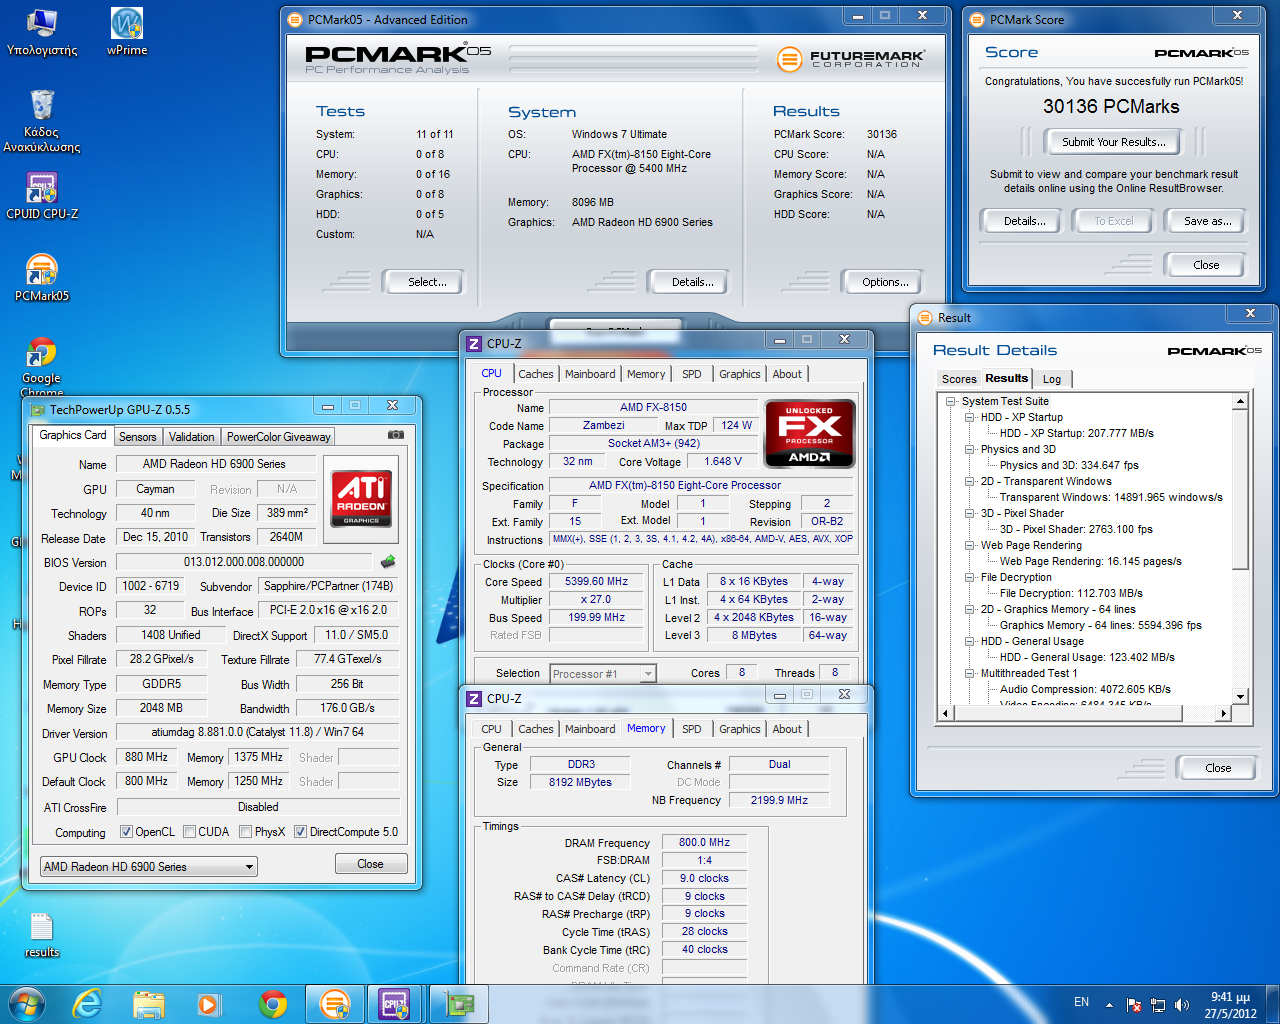Switch to SPD tab in lower CPU-Z
Image resolution: width=1280 pixels, height=1024 pixels.
692,729
